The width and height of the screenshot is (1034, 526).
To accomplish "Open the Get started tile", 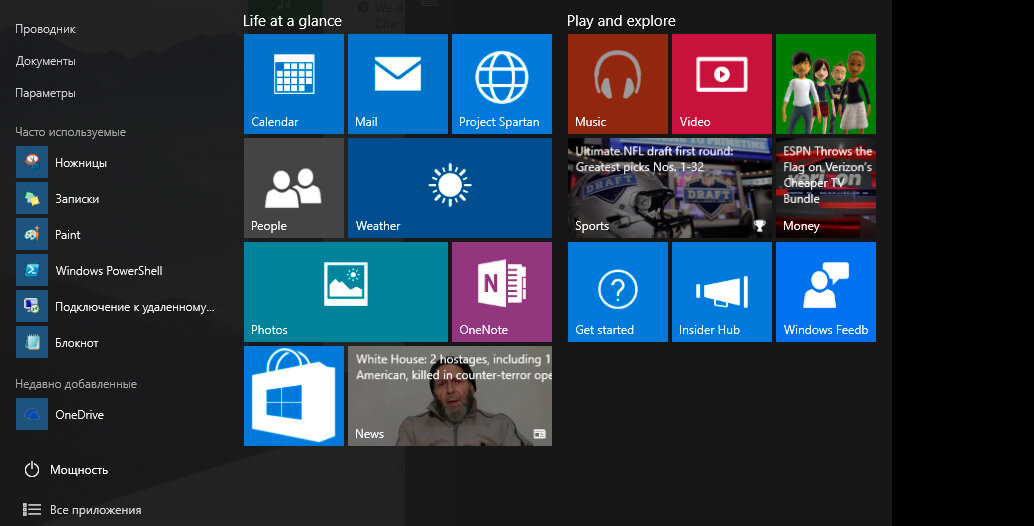I will (618, 292).
